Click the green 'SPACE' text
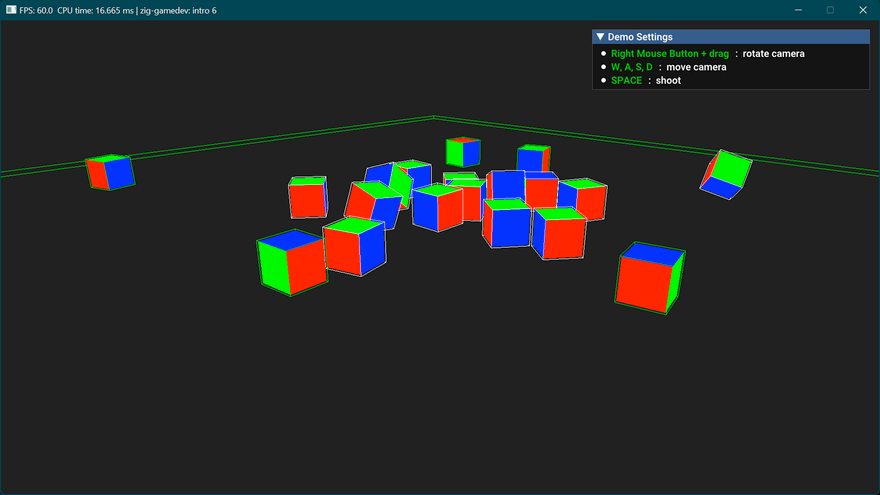The width and height of the screenshot is (880, 495). click(626, 81)
